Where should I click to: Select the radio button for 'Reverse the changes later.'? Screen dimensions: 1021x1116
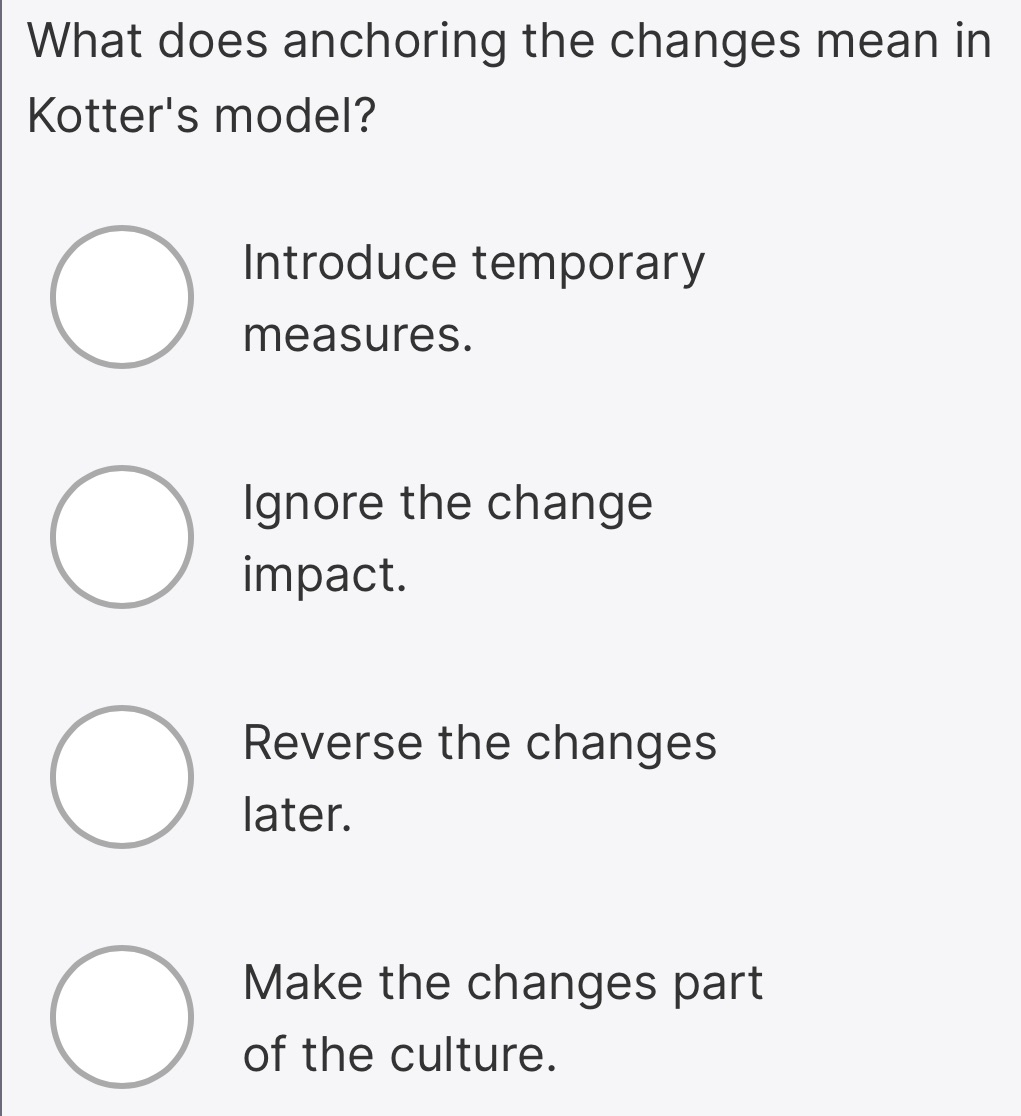coord(122,777)
